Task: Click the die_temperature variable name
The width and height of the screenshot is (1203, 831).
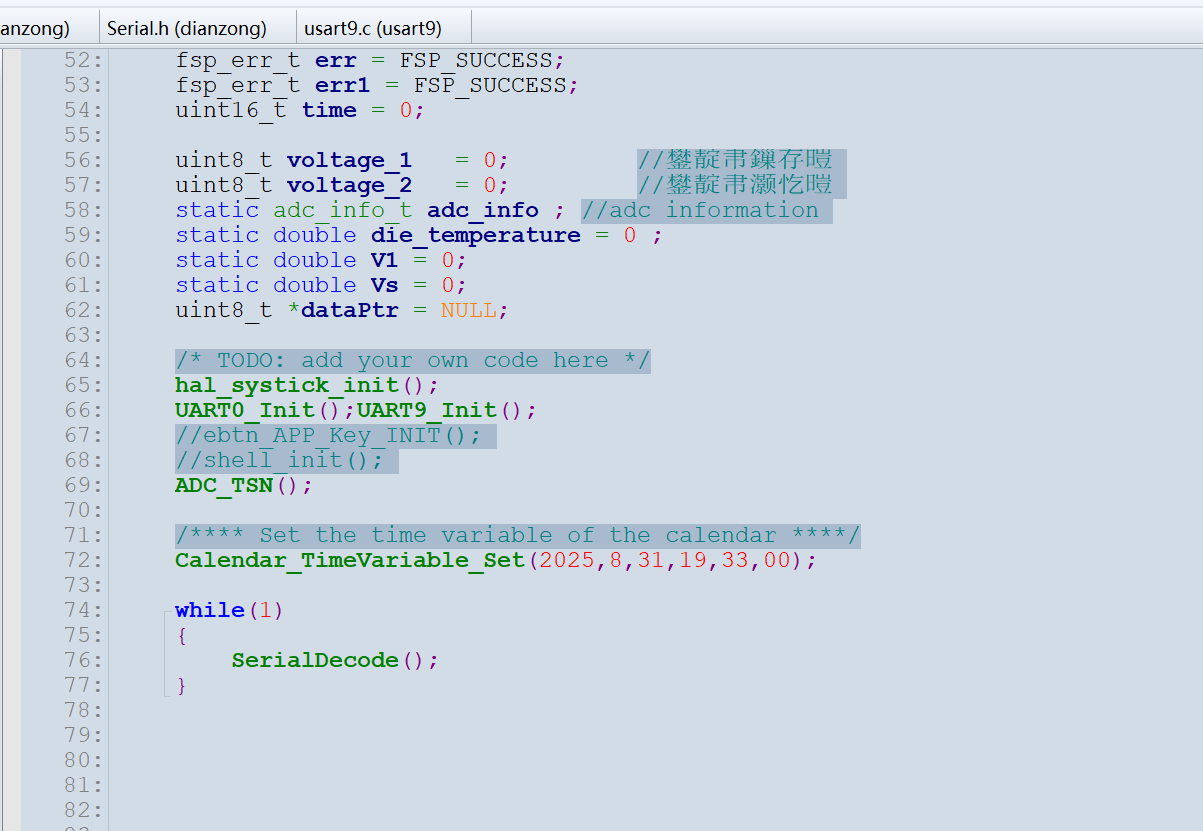Action: pyautogui.click(x=475, y=235)
